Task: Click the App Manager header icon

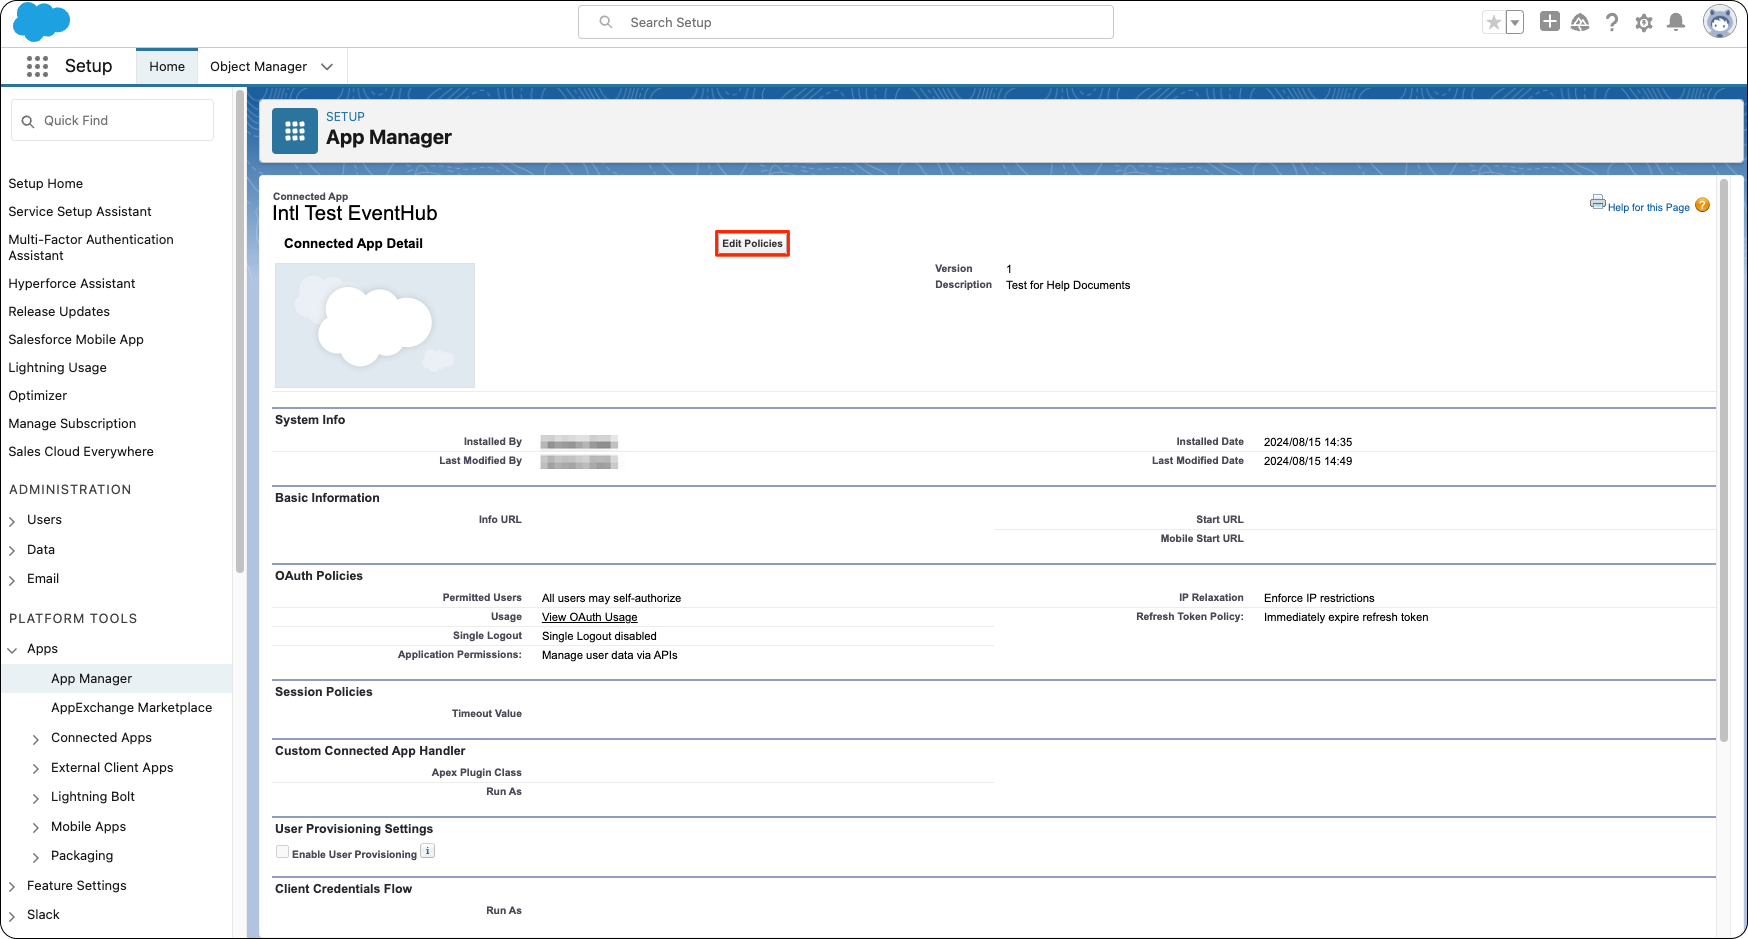Action: [295, 131]
